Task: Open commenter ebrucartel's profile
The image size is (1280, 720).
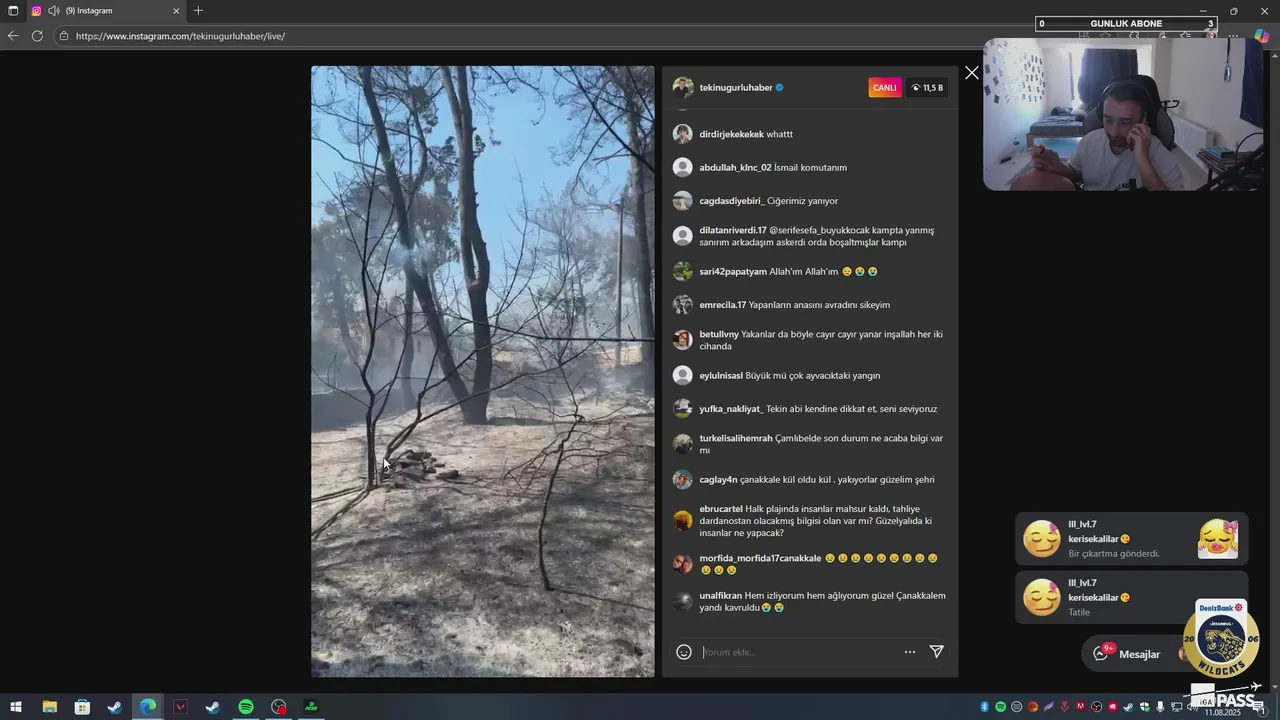Action: [721, 509]
